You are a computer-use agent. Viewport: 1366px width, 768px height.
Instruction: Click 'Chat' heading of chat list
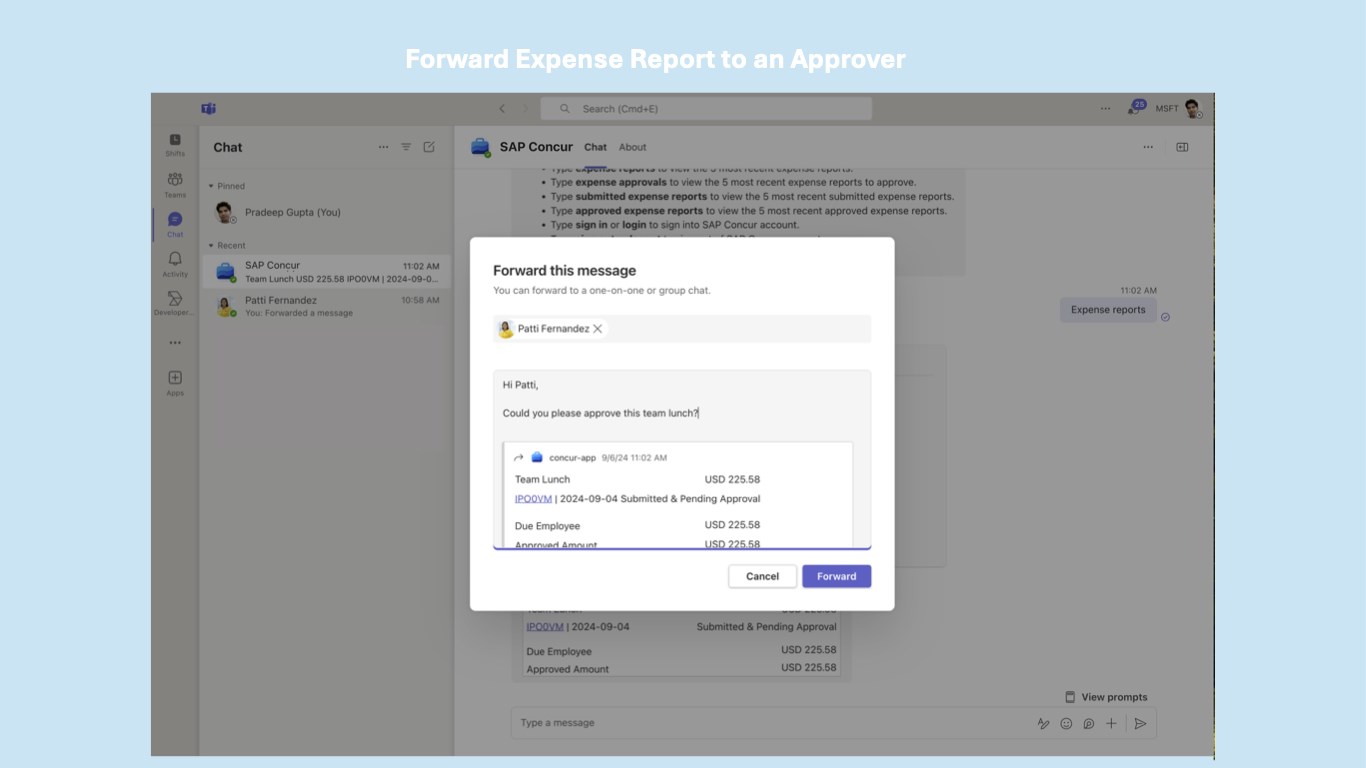click(x=228, y=147)
